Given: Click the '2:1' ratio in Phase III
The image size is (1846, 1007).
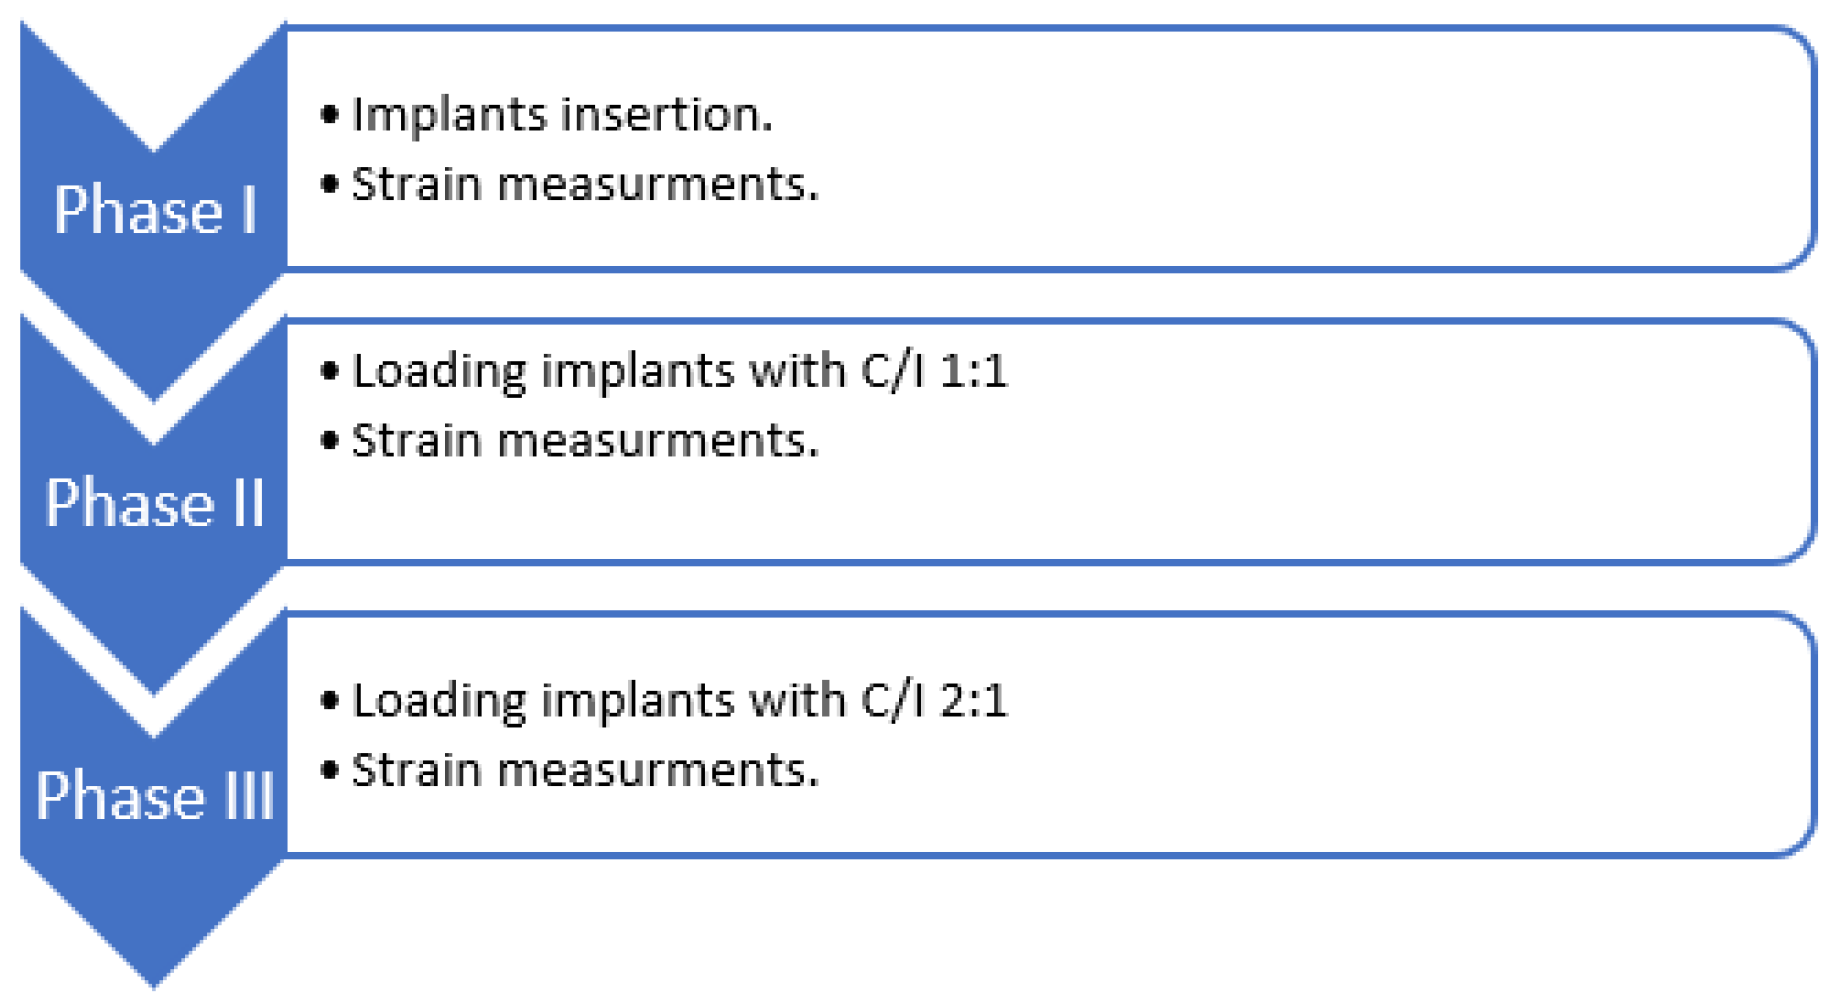Looking at the screenshot, I should [973, 701].
